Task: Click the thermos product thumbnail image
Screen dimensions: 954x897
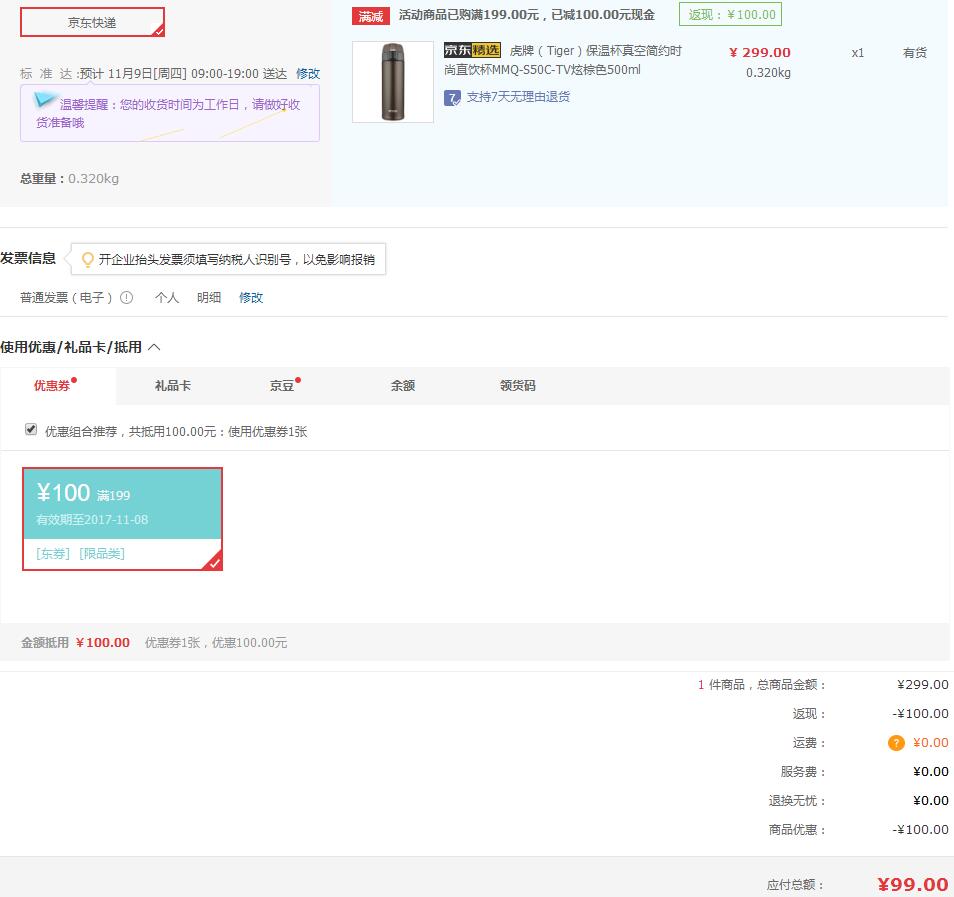Action: [x=393, y=82]
